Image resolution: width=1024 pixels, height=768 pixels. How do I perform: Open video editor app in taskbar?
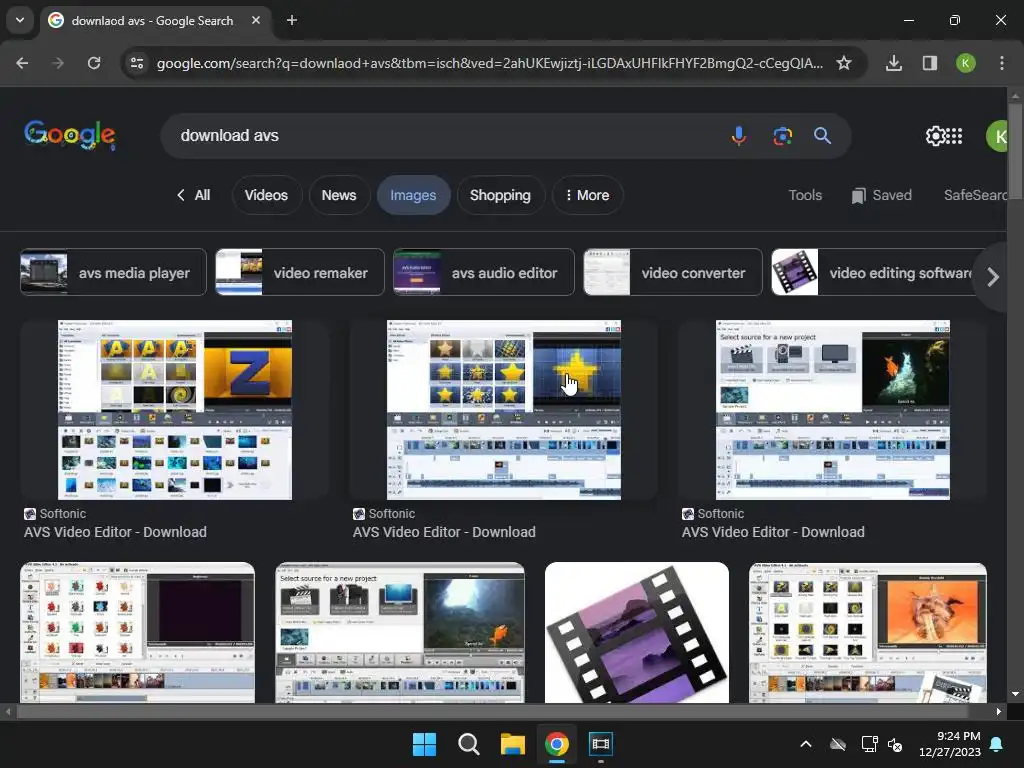(601, 744)
